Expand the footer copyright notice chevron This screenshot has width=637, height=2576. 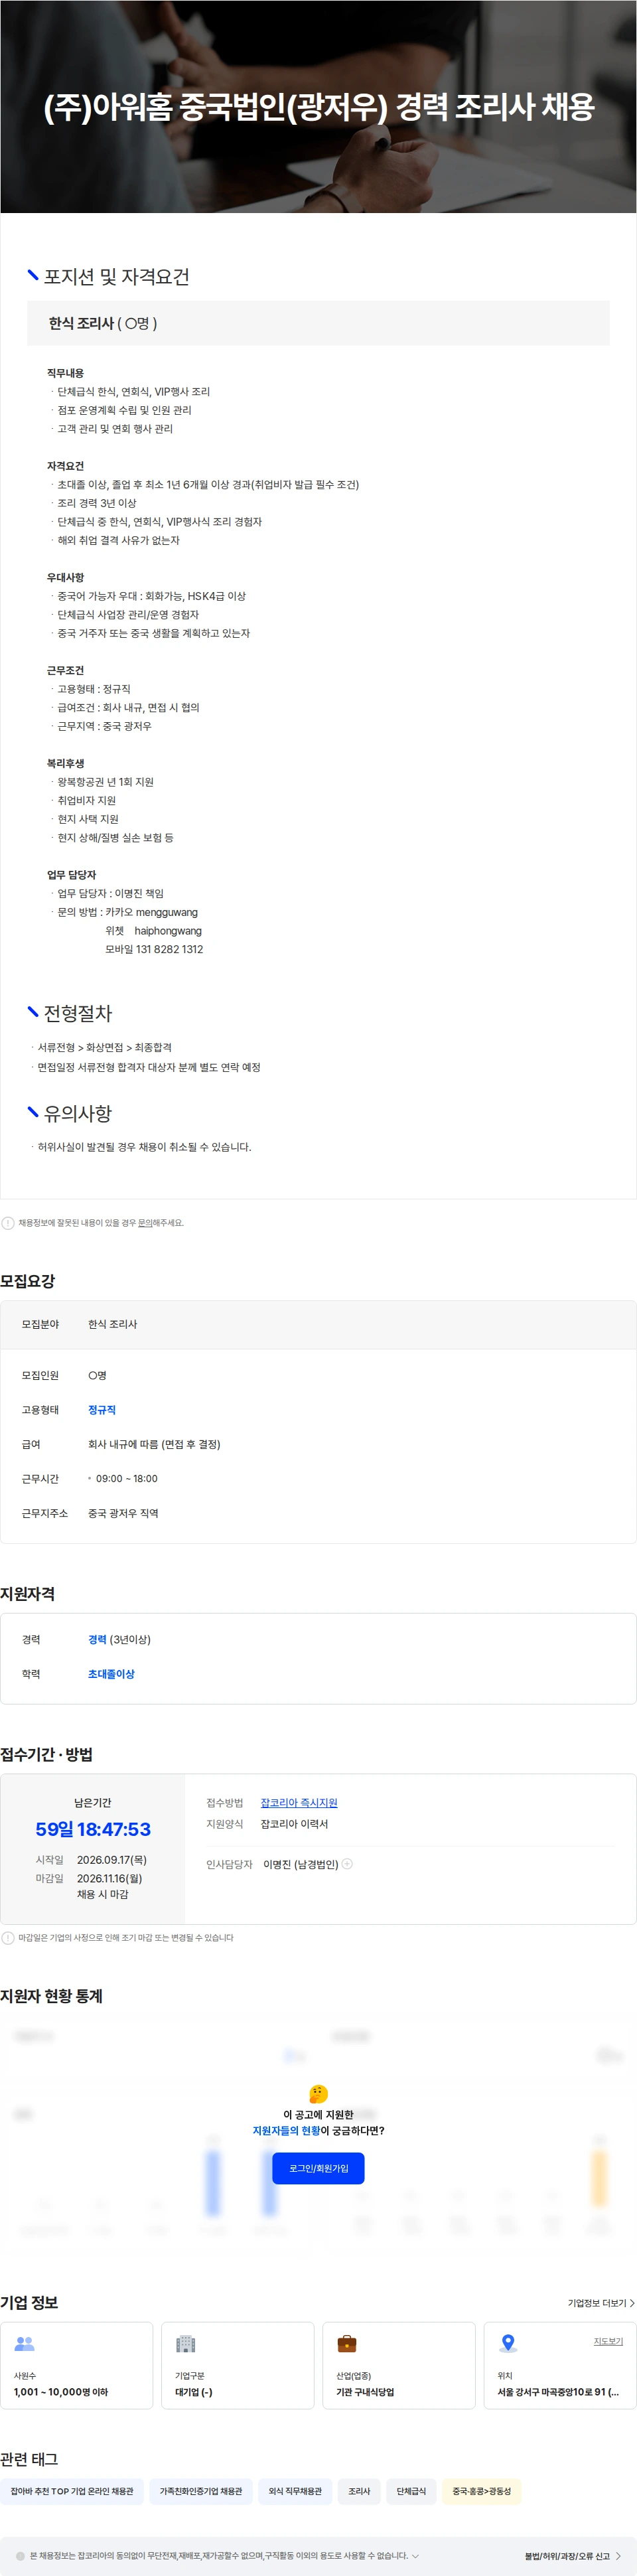[x=415, y=2556]
